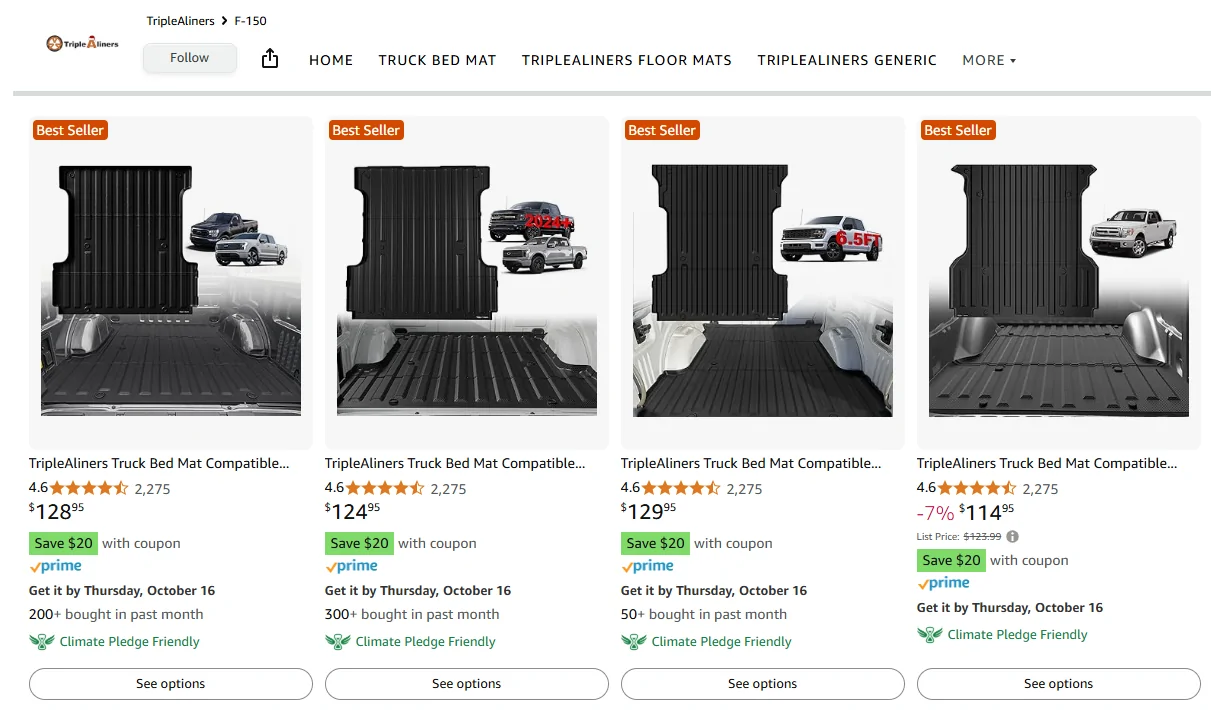1211x710 pixels.
Task: Click the share icon beside Follow
Action: pos(269,60)
